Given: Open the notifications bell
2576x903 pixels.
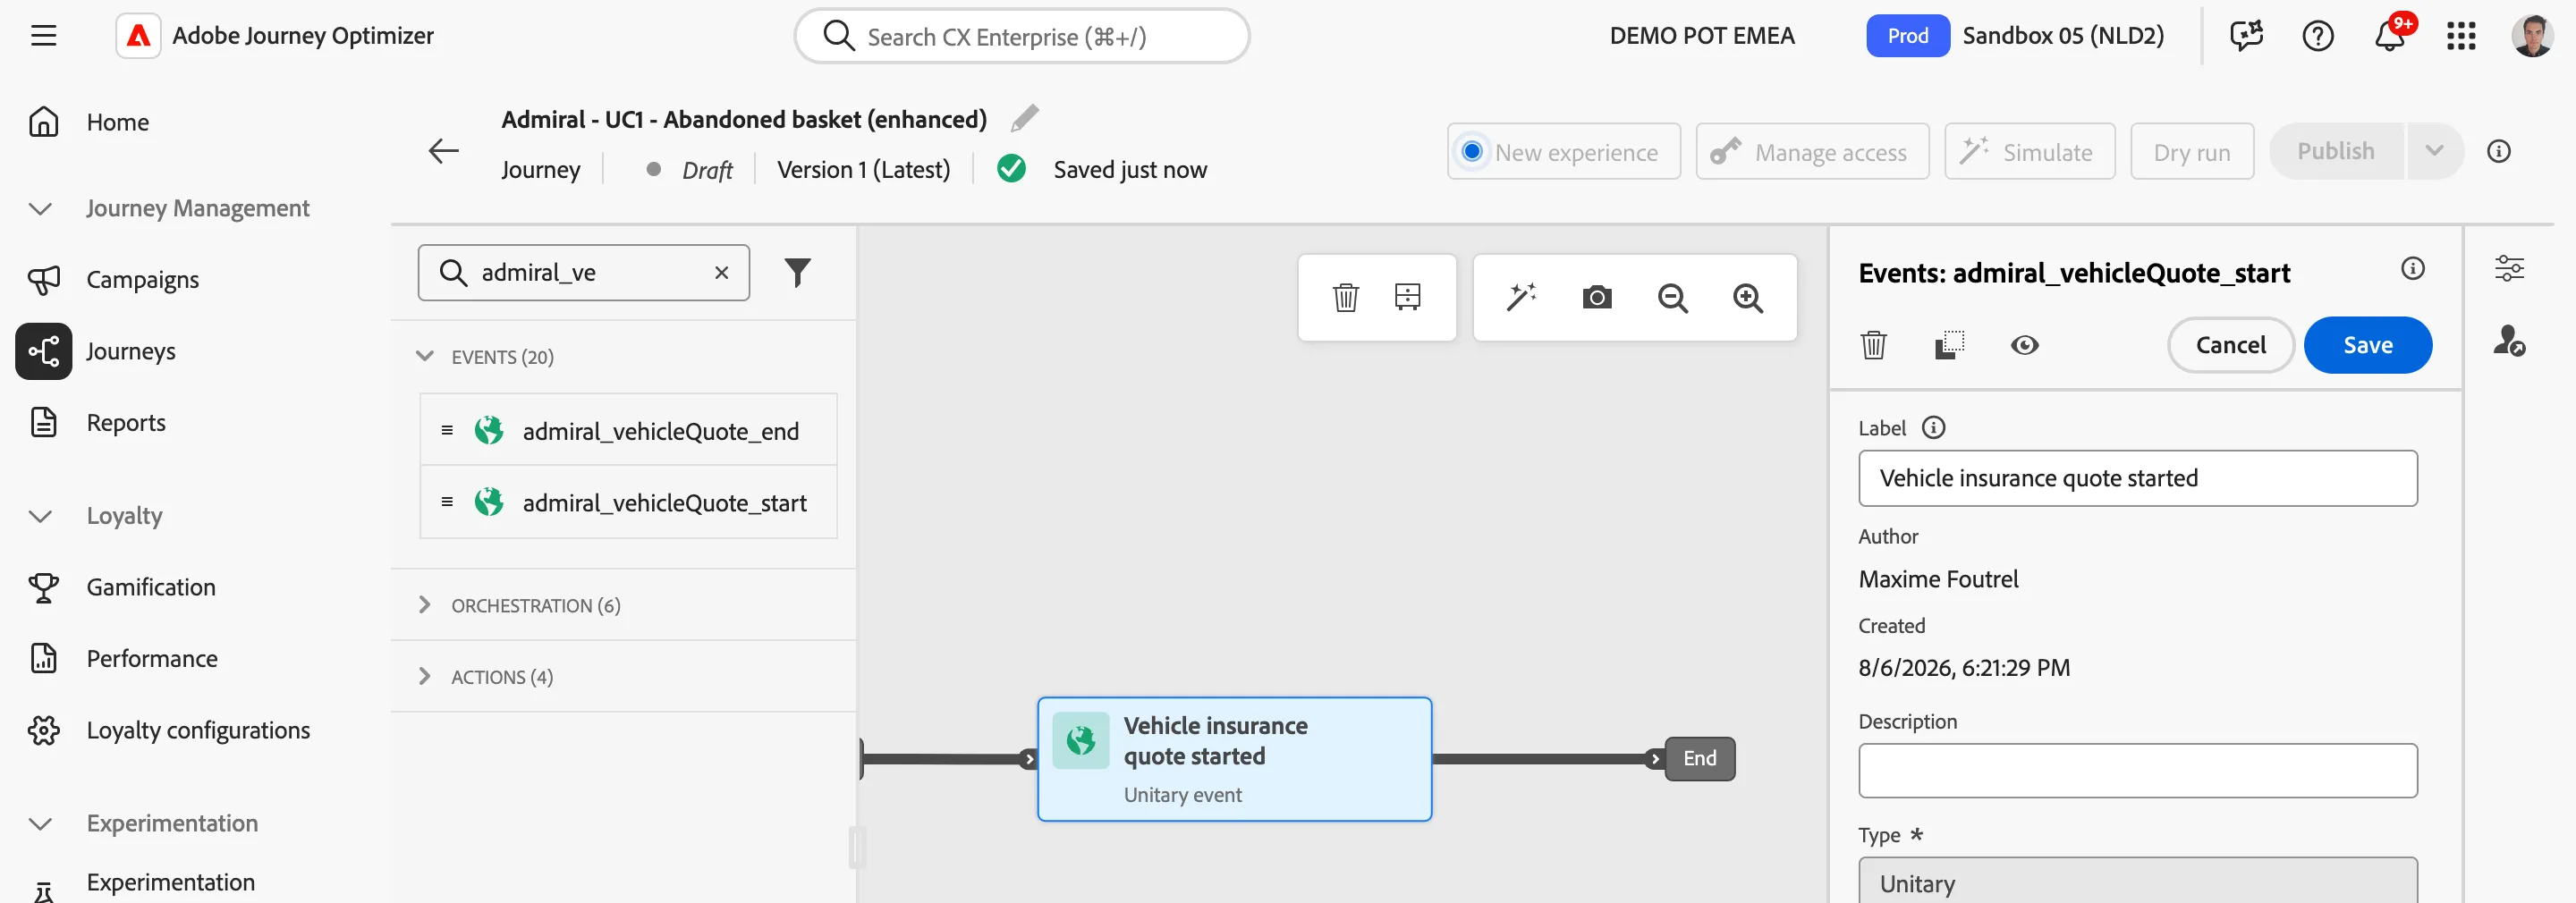Looking at the screenshot, I should tap(2389, 36).
